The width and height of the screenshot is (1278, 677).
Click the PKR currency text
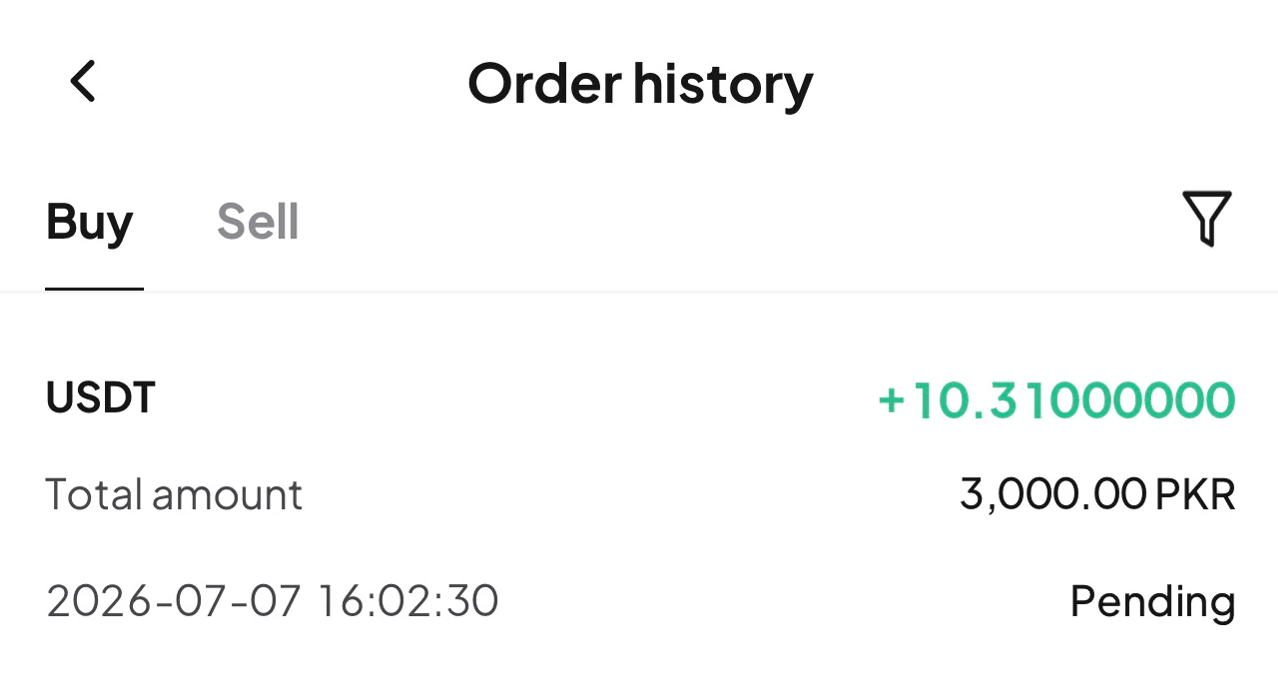[x=1195, y=494]
